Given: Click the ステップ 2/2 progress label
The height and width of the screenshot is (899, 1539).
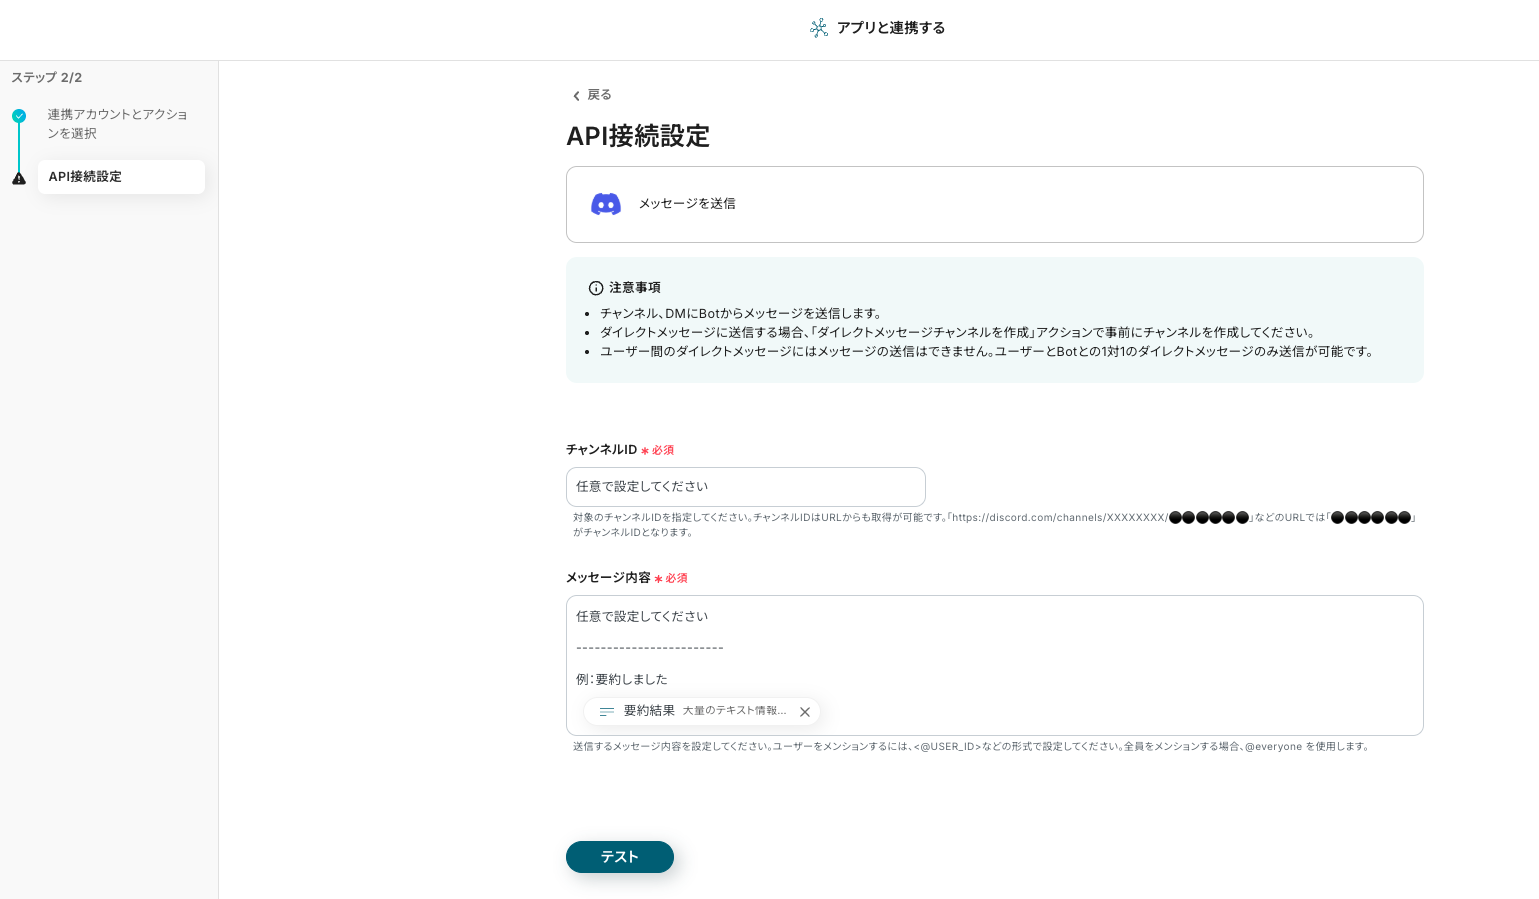Looking at the screenshot, I should (47, 78).
